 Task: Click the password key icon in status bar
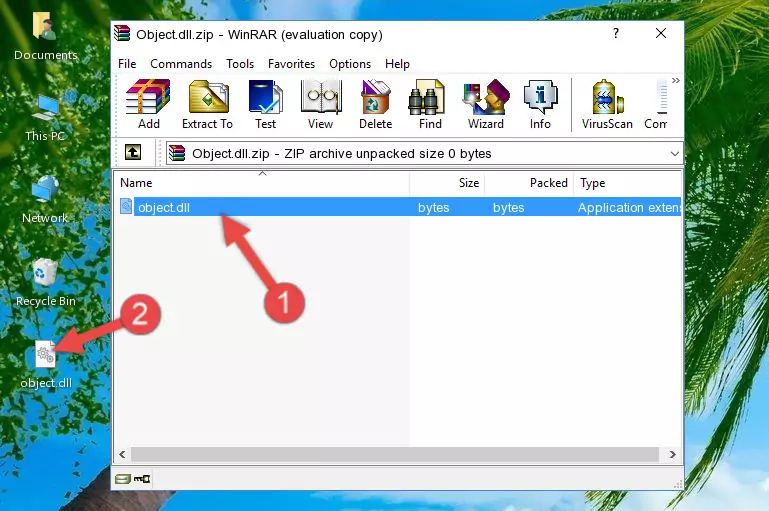tap(142, 479)
